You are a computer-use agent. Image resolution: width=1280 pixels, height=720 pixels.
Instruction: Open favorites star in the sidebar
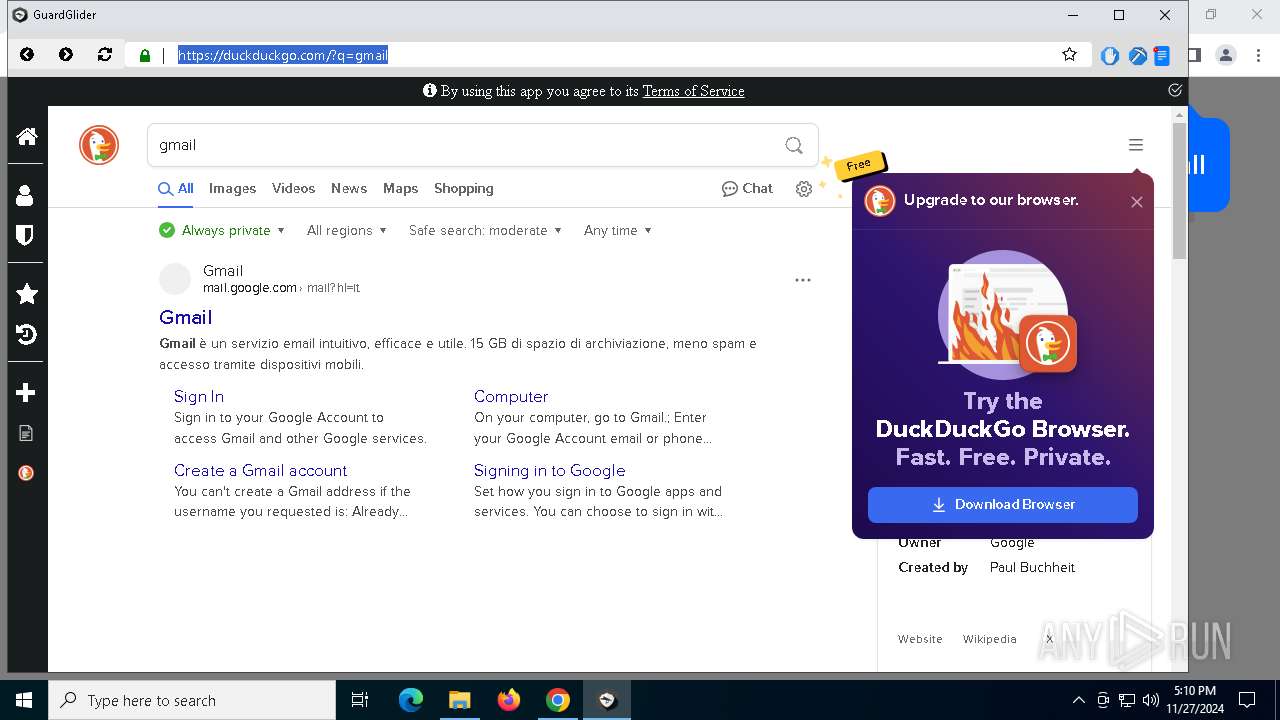[27, 294]
